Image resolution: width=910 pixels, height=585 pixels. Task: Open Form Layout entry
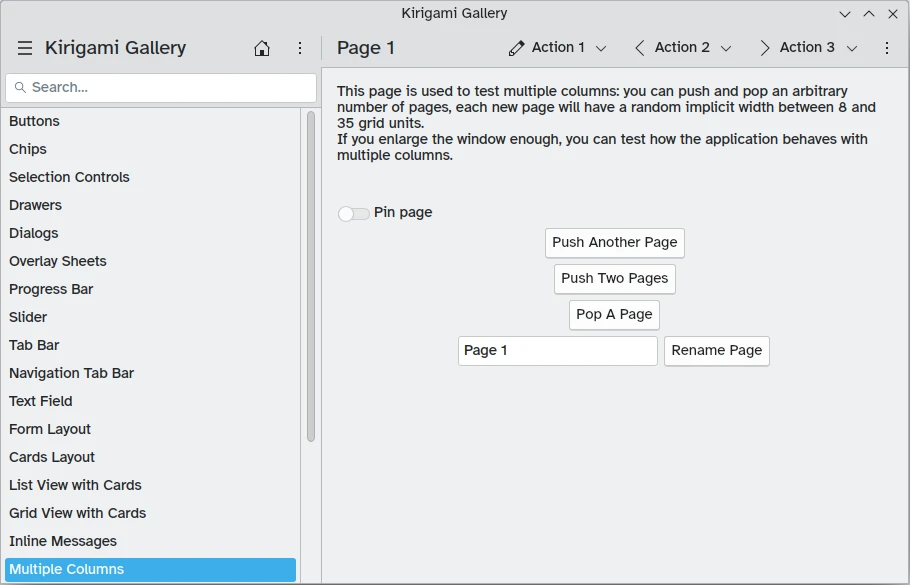(150, 429)
